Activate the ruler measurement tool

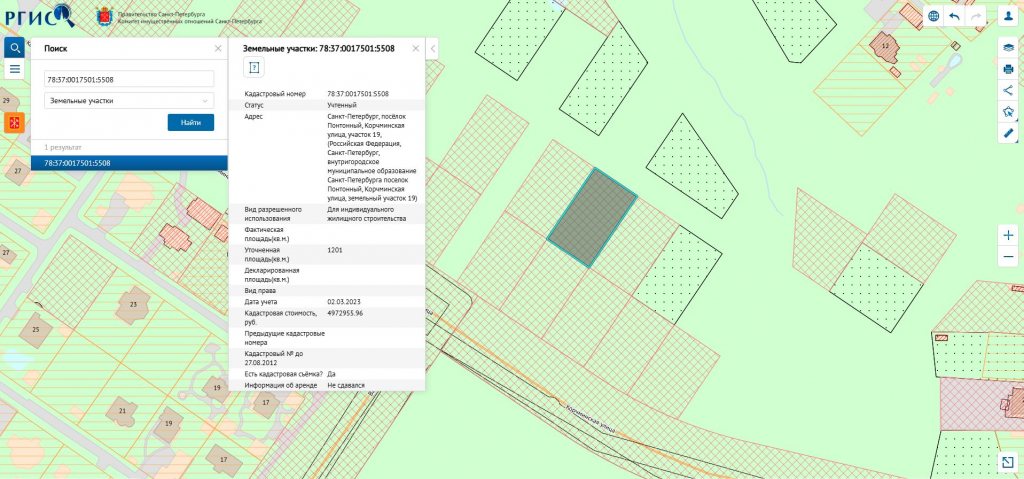click(1008, 133)
